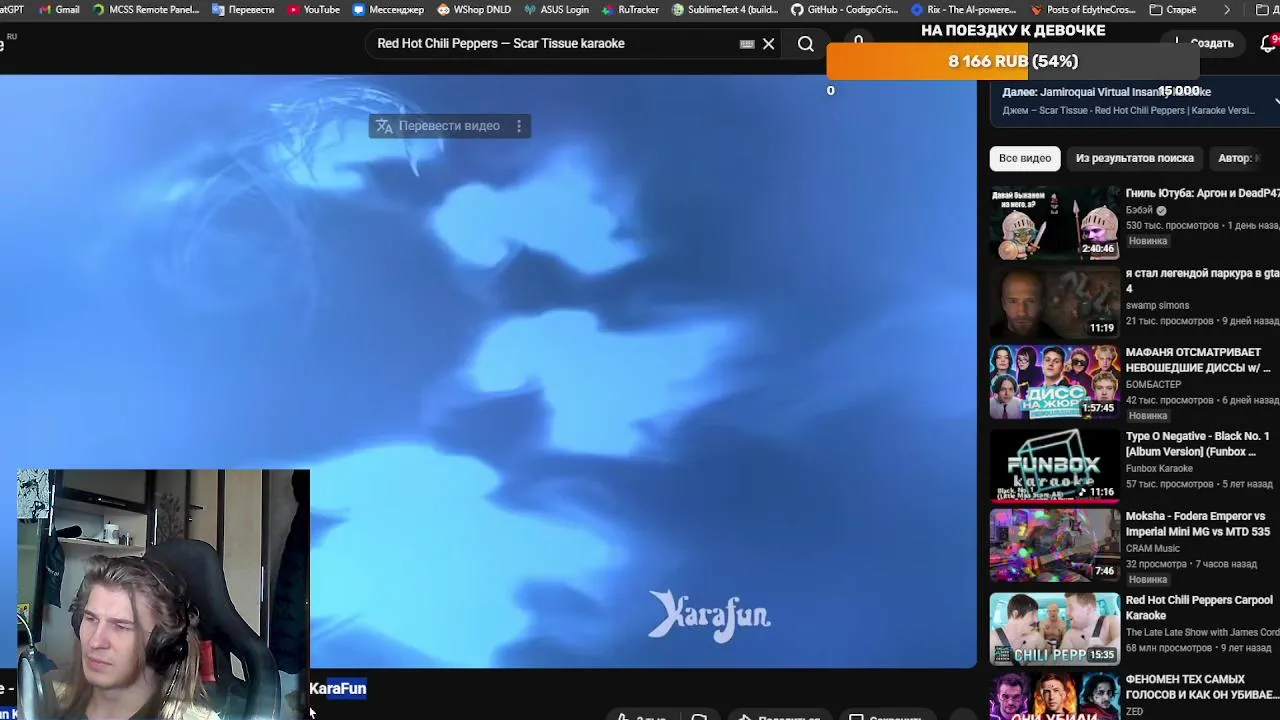Open Moksha Fodera Emperor video title
Screen dimensions: 1280x720
click(x=1198, y=524)
